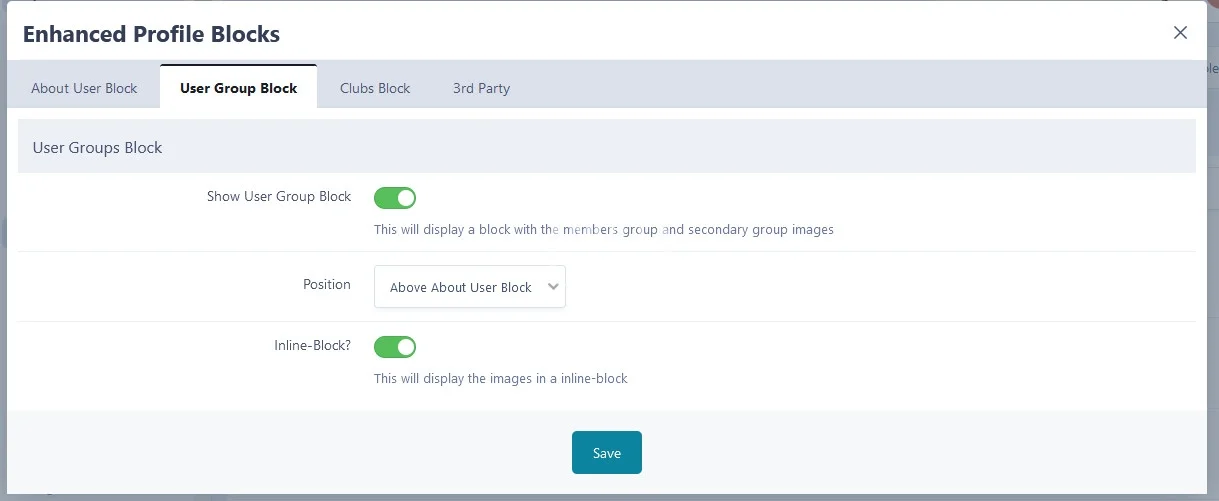Click the Inline-Block? label text
This screenshot has width=1219, height=501.
pyautogui.click(x=312, y=346)
